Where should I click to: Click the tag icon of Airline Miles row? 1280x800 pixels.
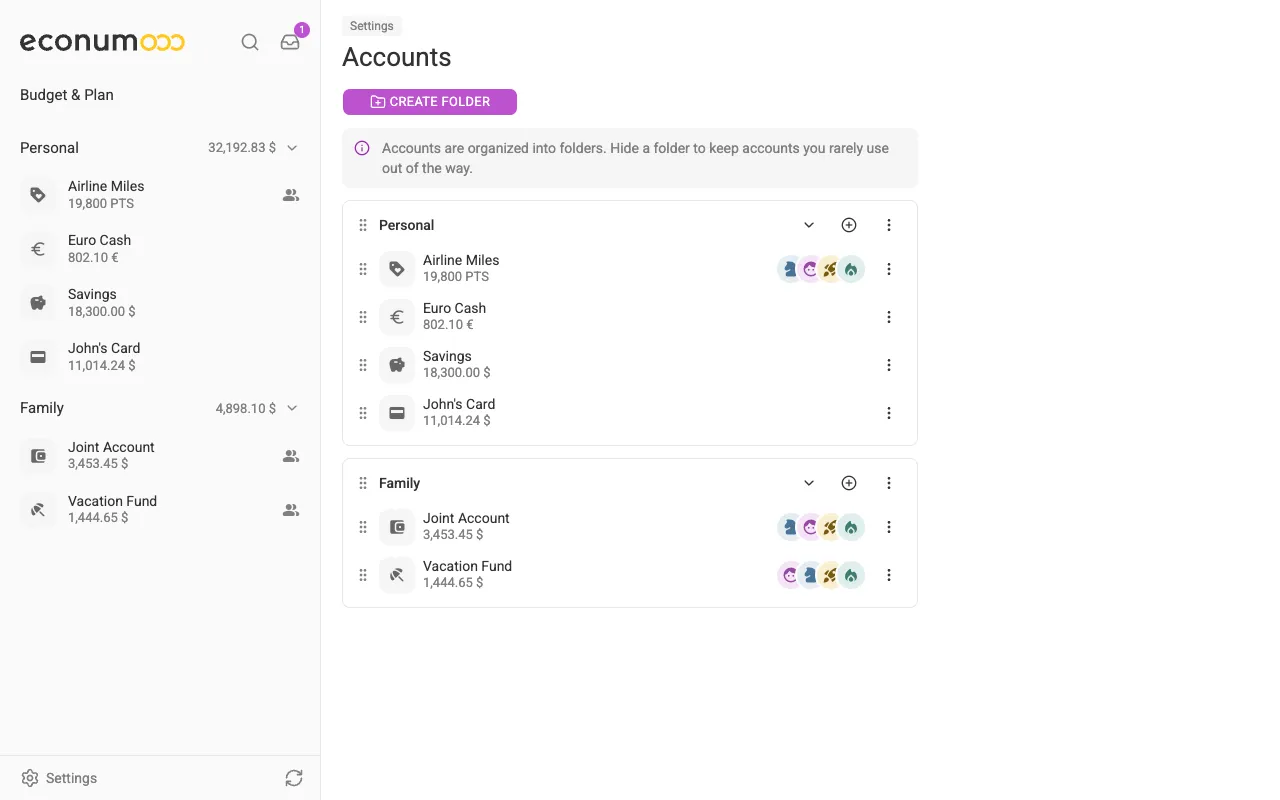click(x=397, y=269)
